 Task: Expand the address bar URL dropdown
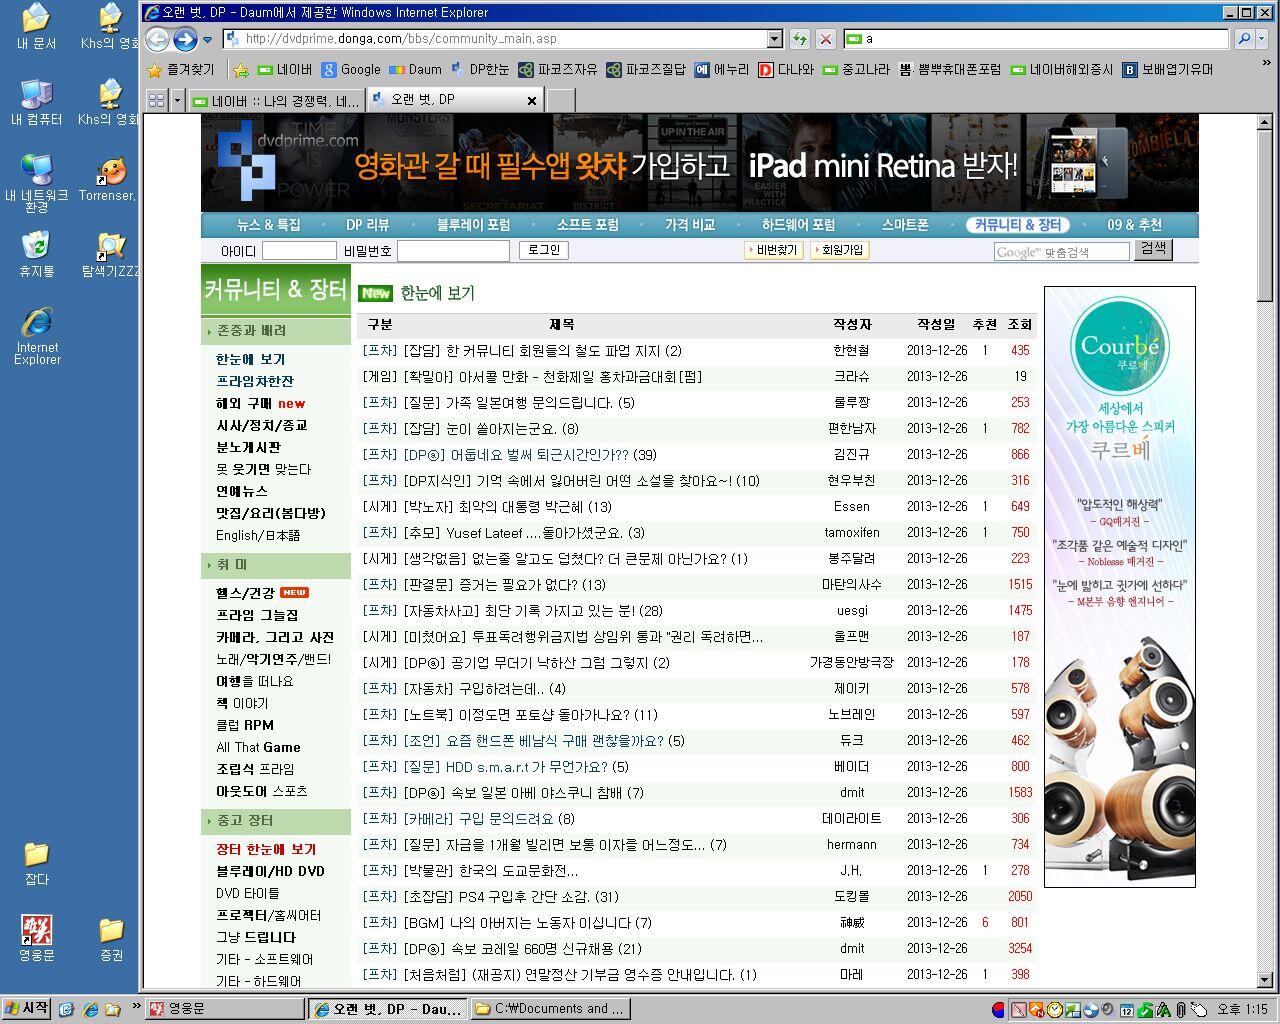pos(774,39)
